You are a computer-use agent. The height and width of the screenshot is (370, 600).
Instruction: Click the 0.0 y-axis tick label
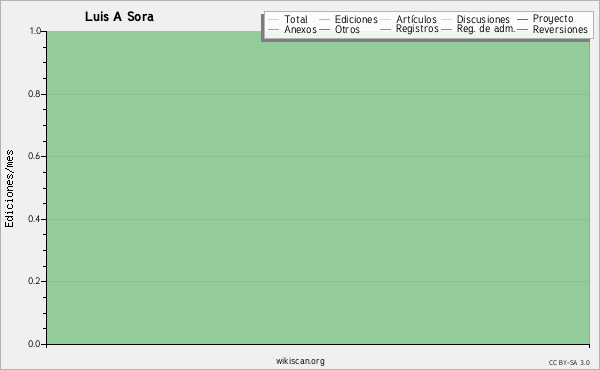34,344
